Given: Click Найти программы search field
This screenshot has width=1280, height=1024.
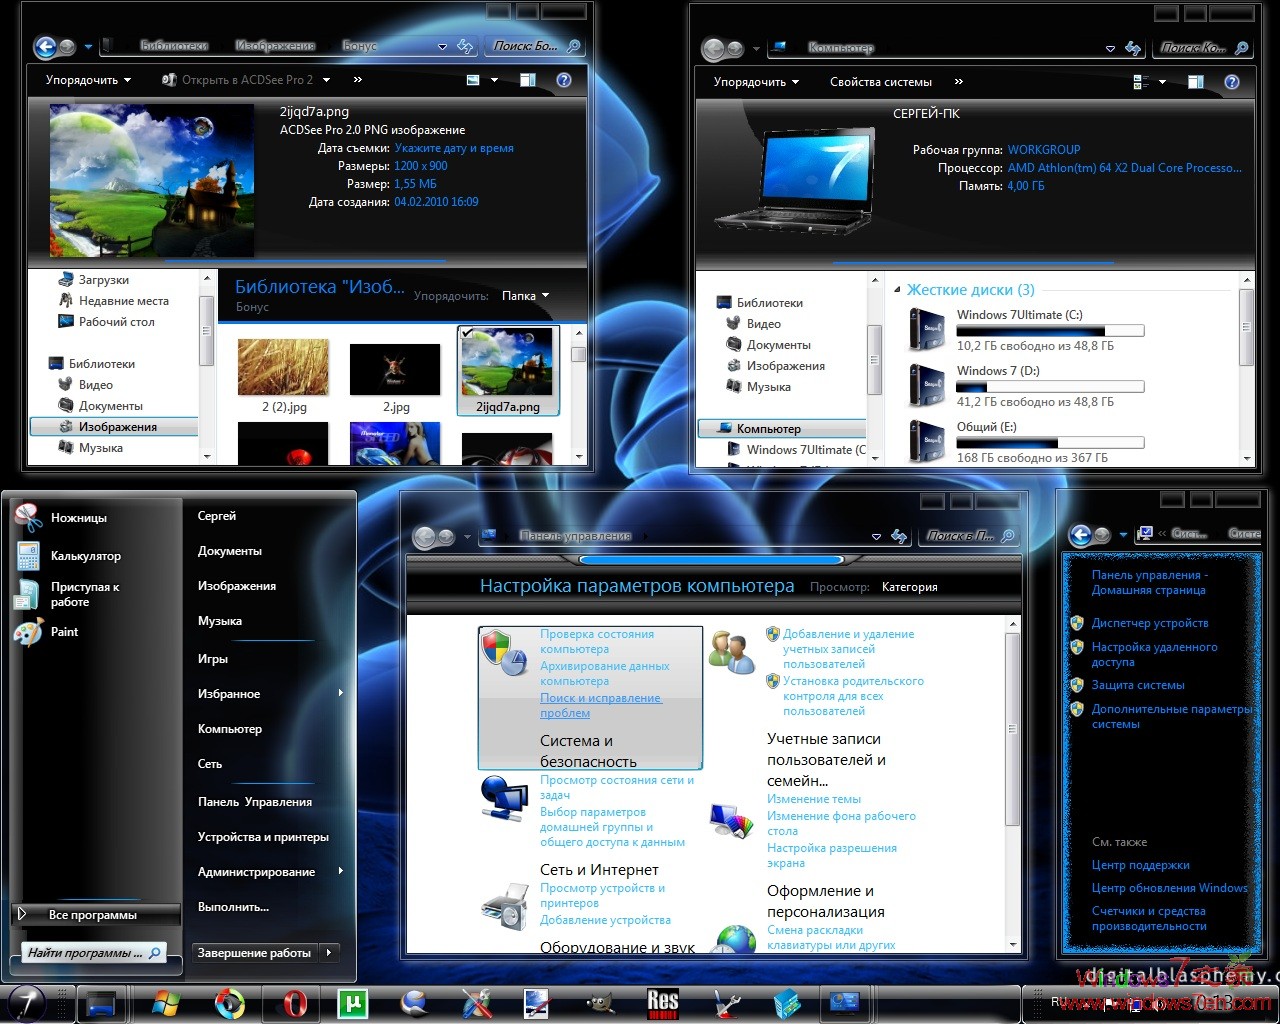Looking at the screenshot, I should pos(93,953).
